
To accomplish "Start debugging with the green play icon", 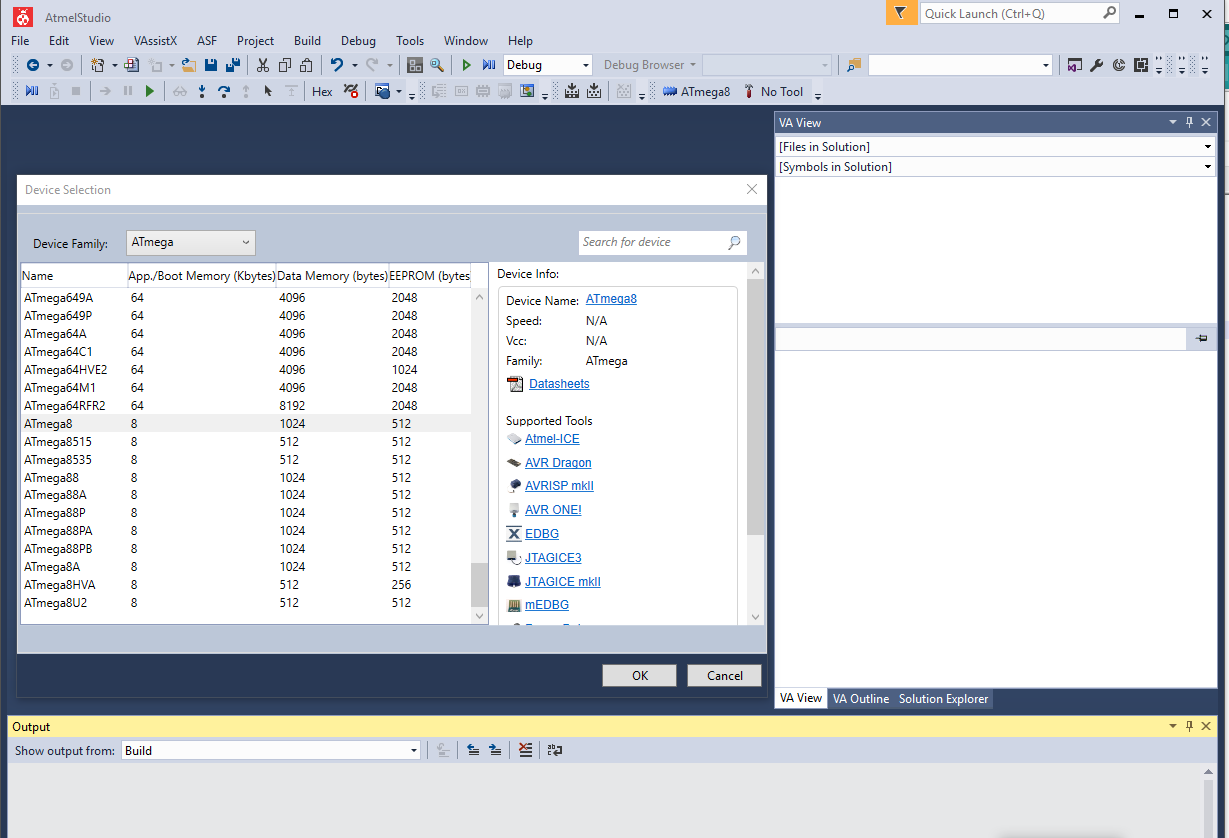I will (466, 65).
